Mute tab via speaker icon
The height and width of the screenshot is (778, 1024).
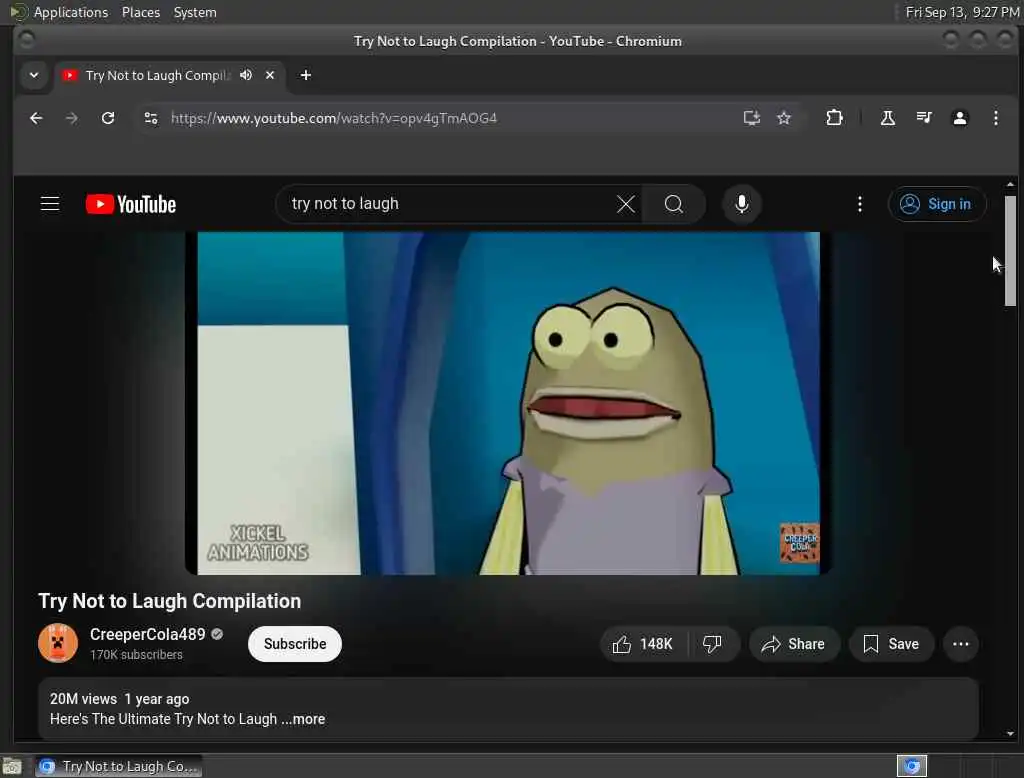[246, 75]
